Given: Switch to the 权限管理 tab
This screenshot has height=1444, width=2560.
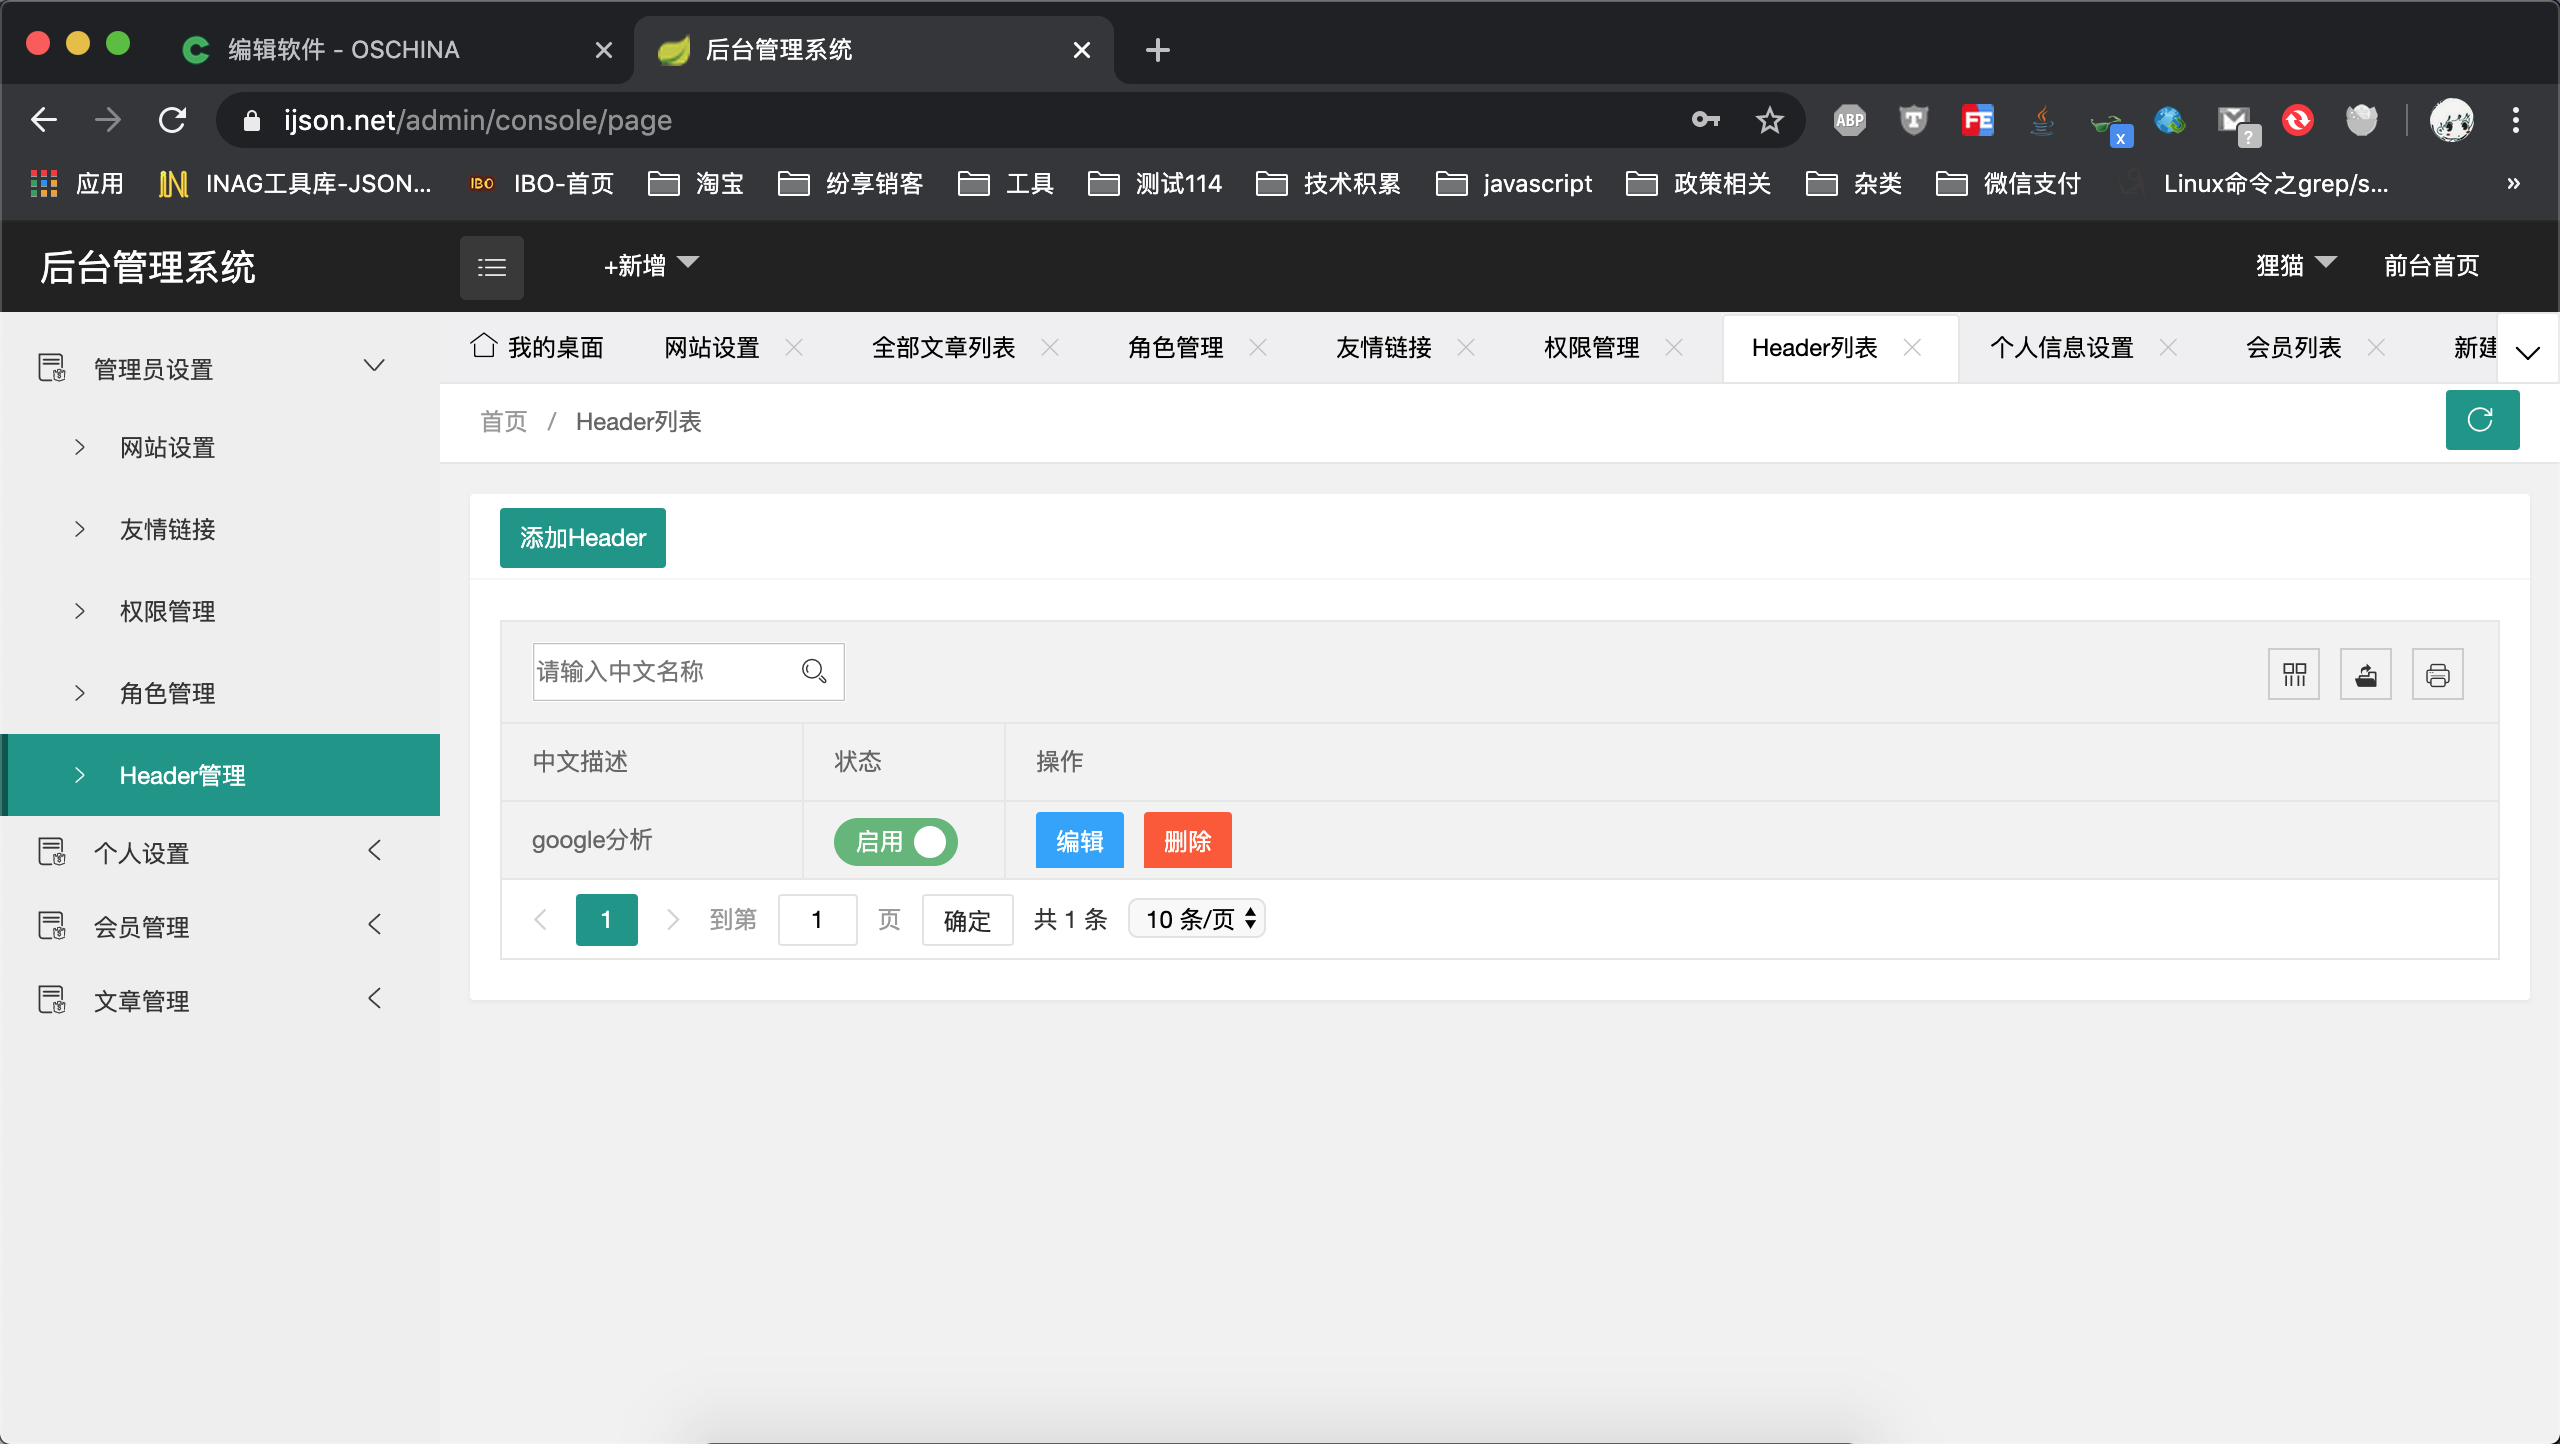Looking at the screenshot, I should click(1591, 348).
